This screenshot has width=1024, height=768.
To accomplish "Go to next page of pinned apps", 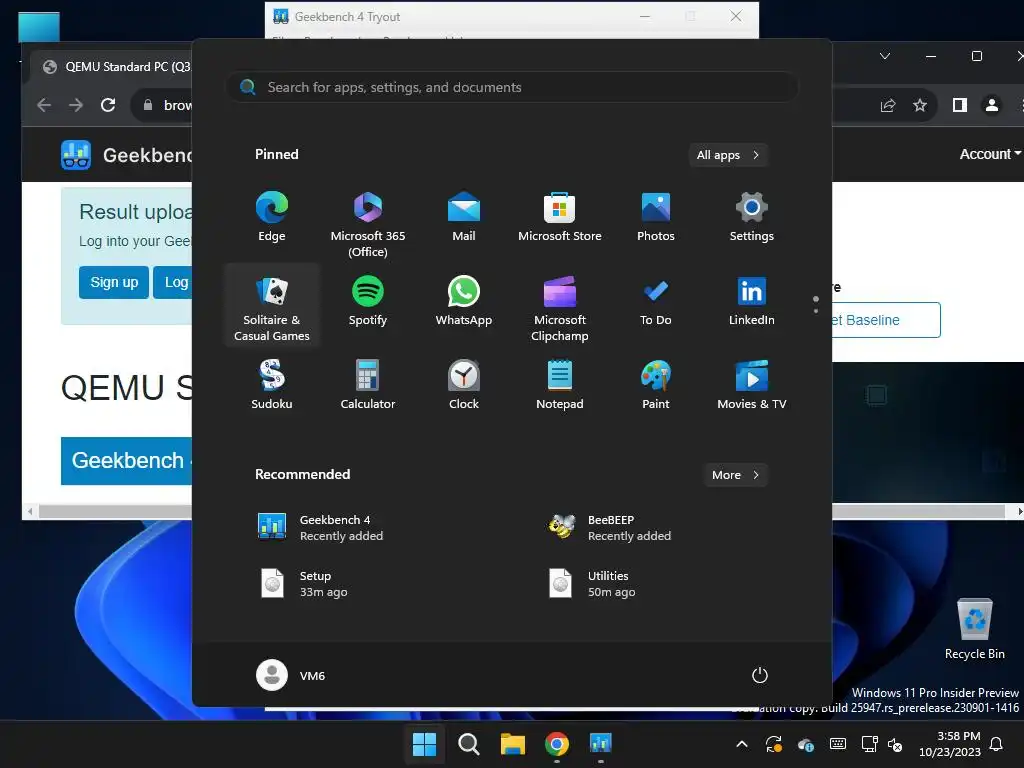I will (816, 310).
